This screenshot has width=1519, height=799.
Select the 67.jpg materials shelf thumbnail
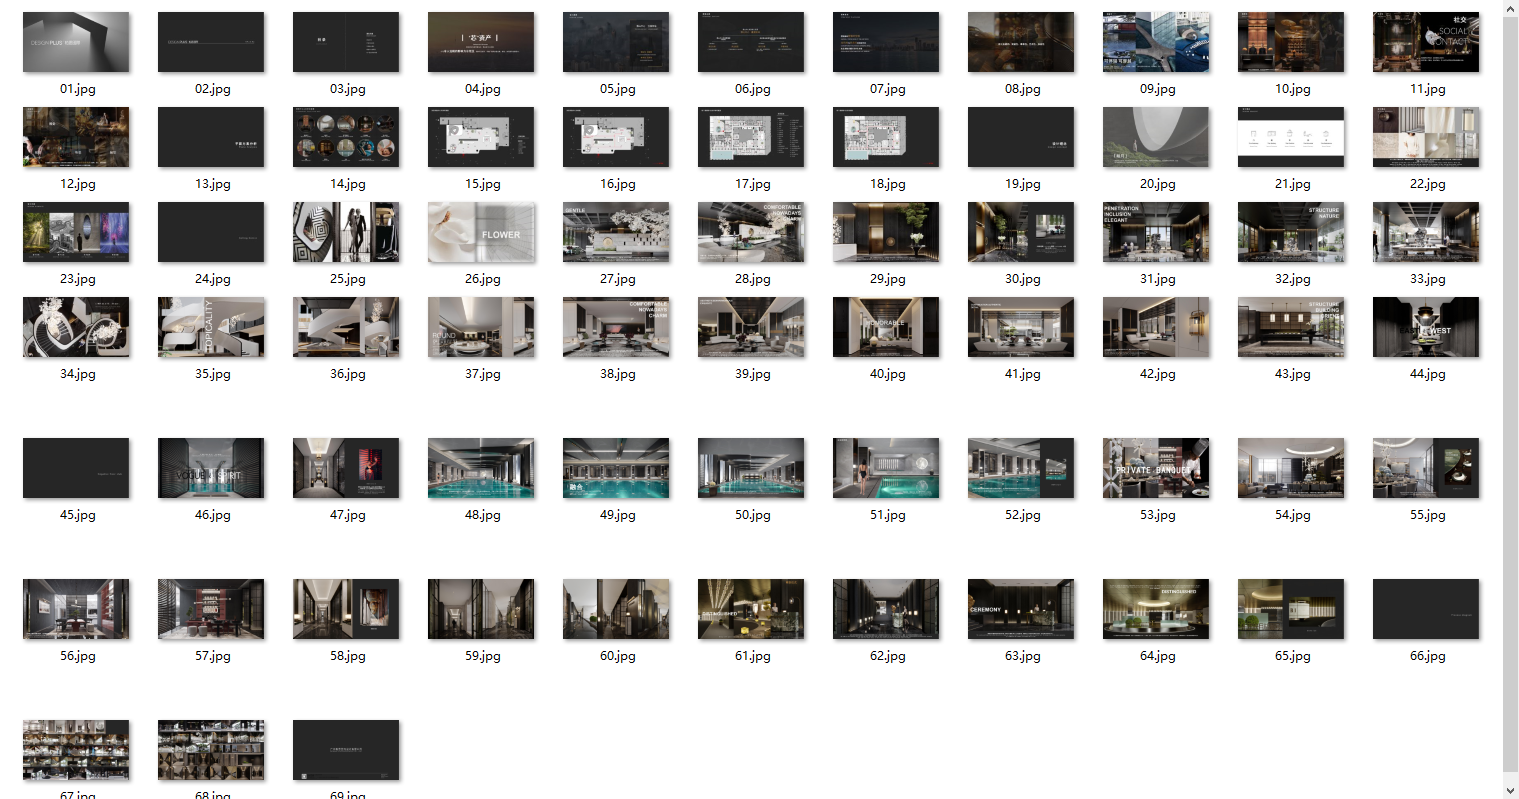point(76,750)
